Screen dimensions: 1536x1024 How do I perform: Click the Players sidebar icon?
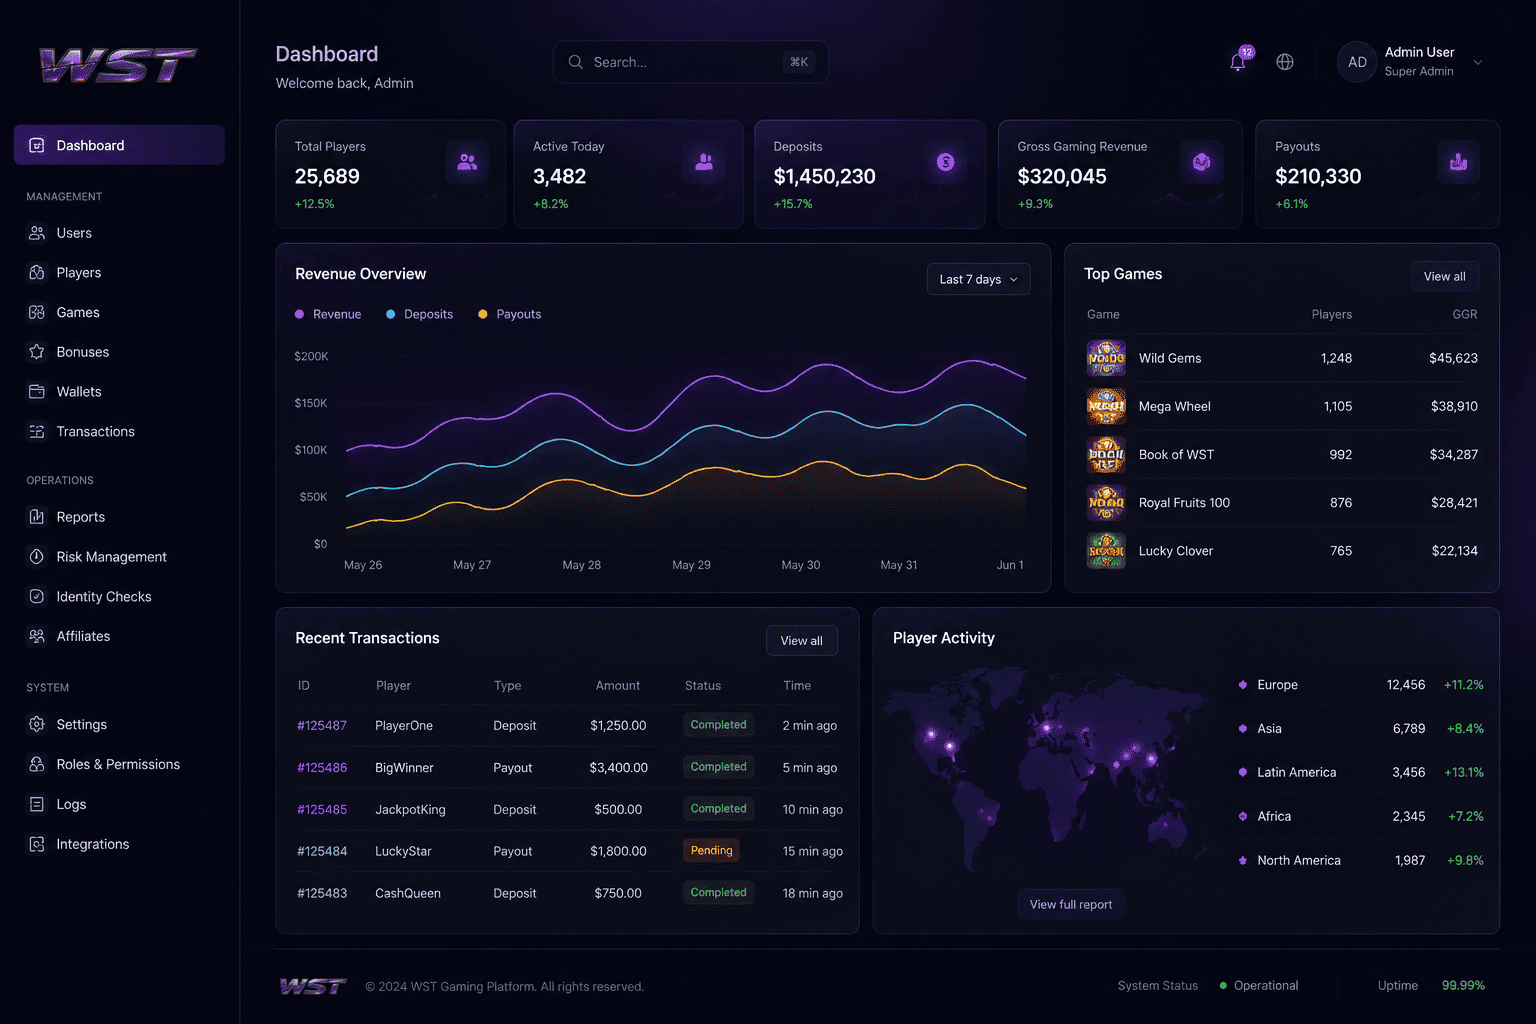click(37, 273)
